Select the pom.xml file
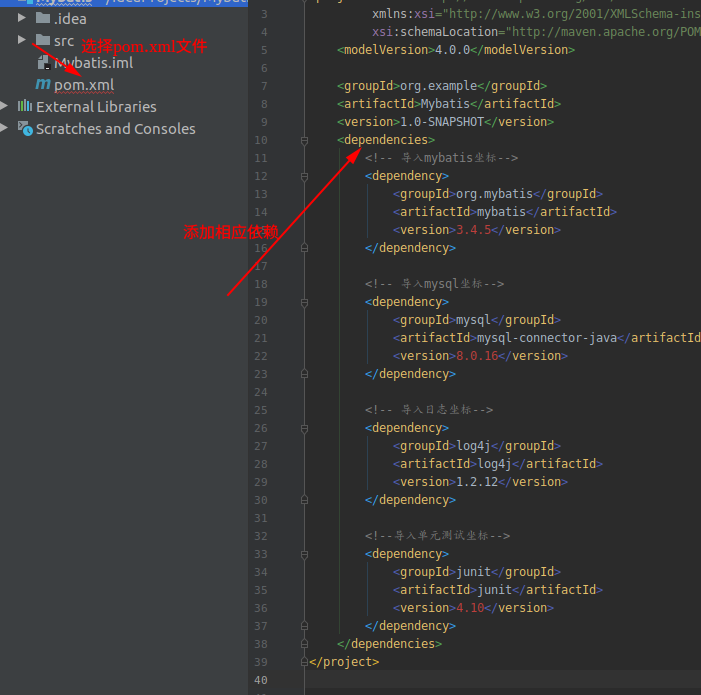Image resolution: width=701 pixels, height=695 pixels. coord(84,85)
